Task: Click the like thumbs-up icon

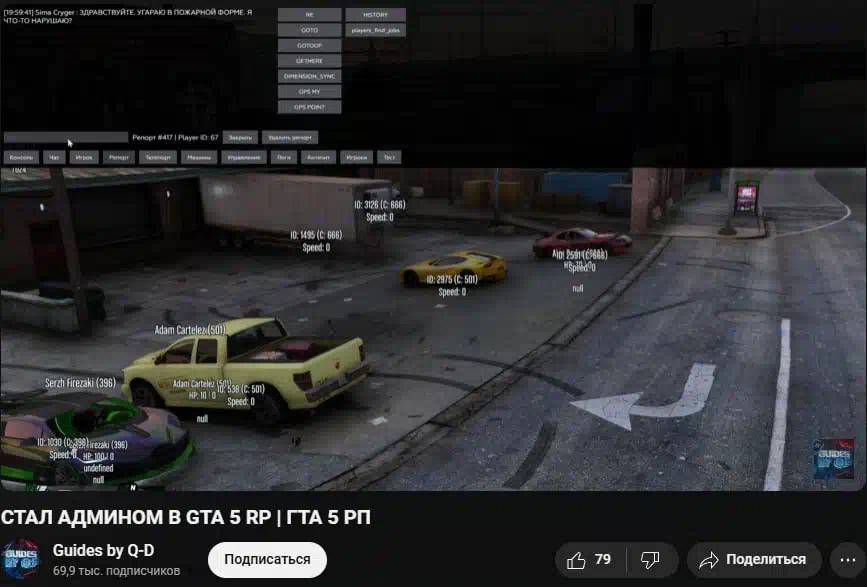Action: tap(576, 560)
